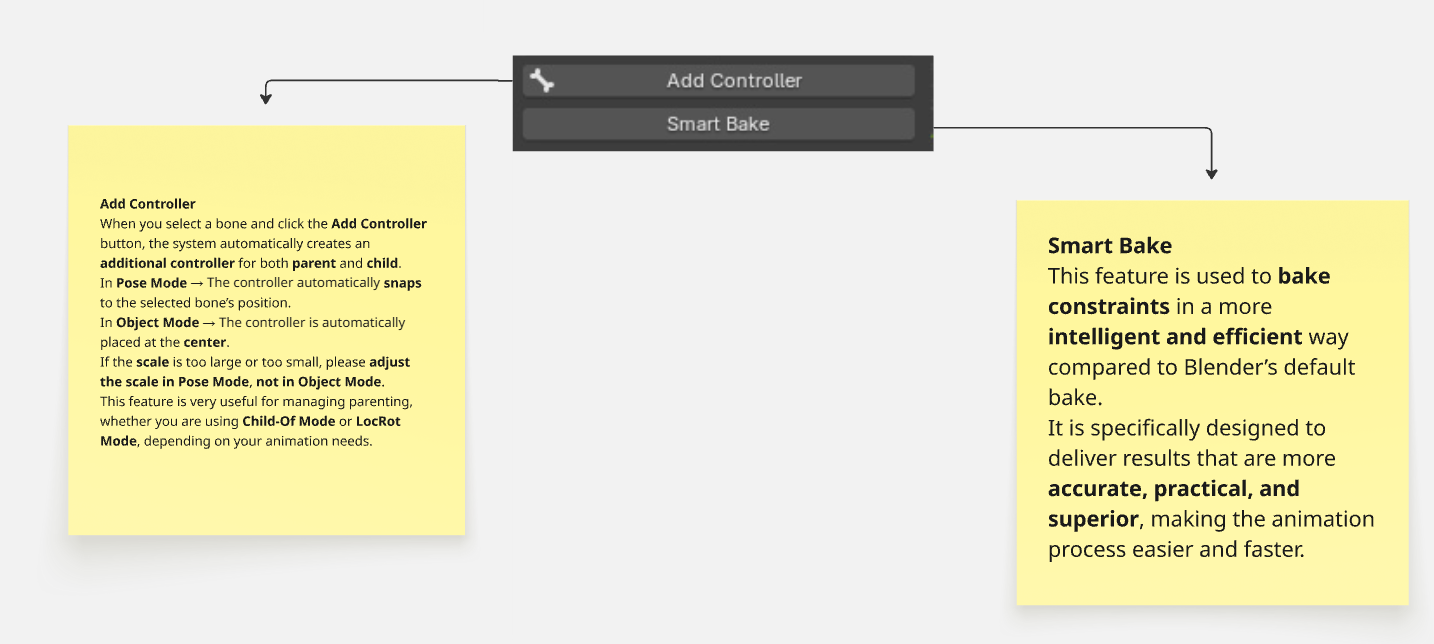Click the Smart Bake button
Viewport: 1434px width, 644px height.
tap(718, 124)
